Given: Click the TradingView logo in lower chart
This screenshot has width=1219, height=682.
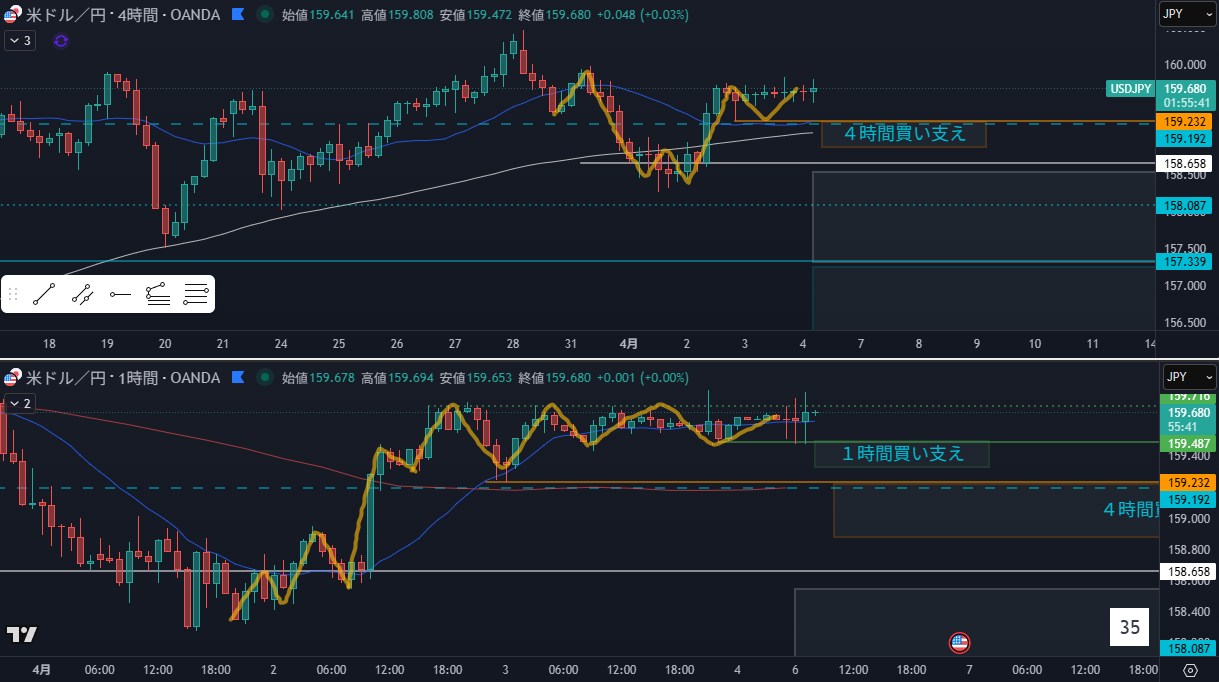Looking at the screenshot, I should coord(22,634).
